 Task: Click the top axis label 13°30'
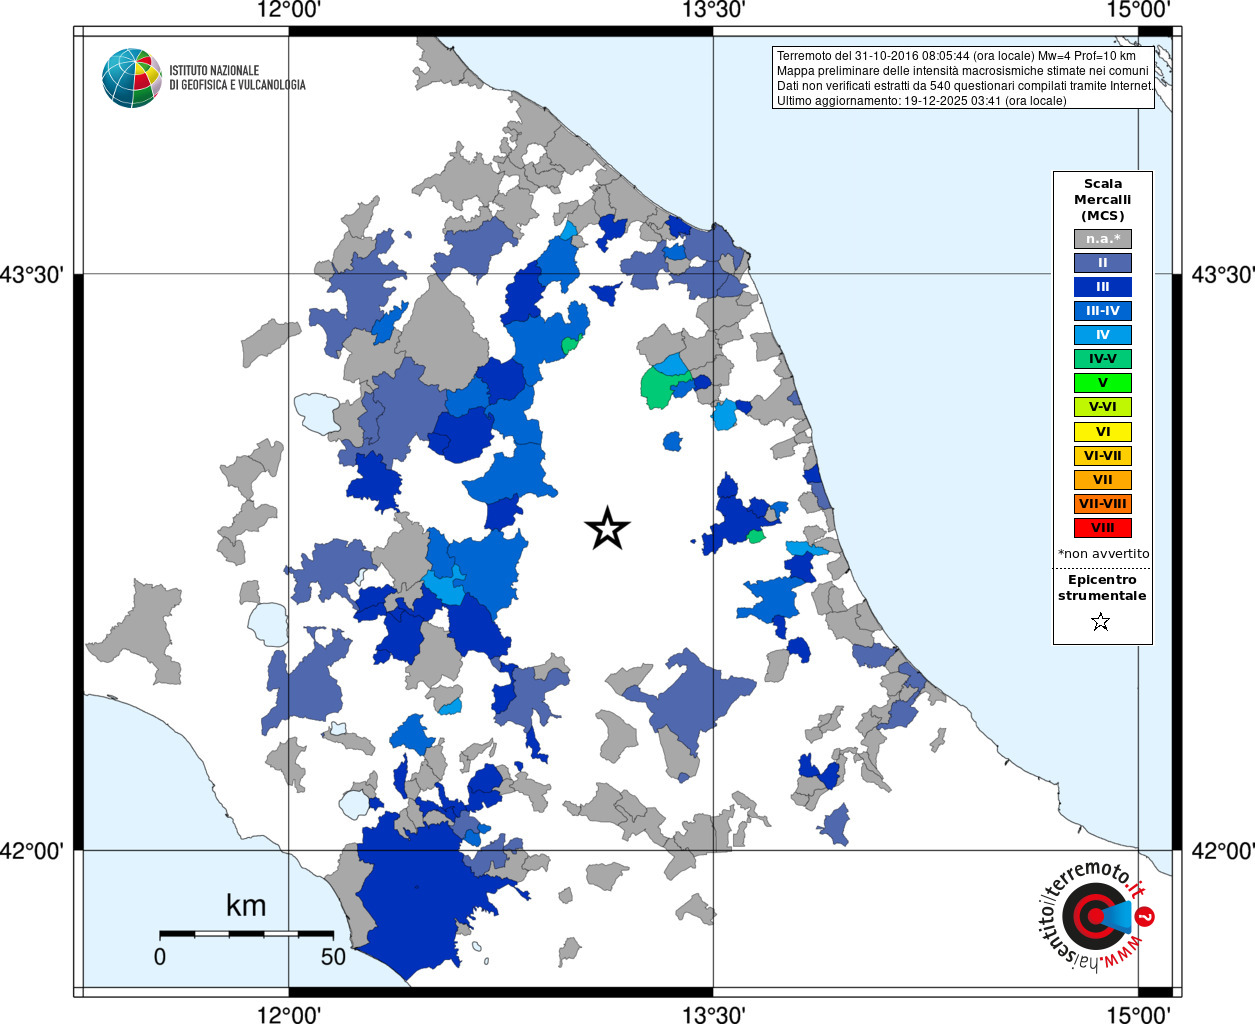pos(714,10)
